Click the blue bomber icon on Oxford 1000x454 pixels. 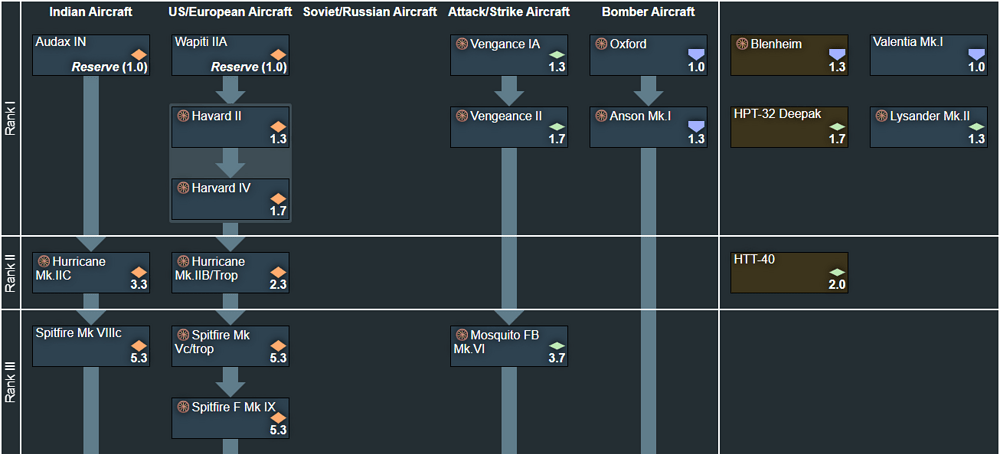(696, 54)
